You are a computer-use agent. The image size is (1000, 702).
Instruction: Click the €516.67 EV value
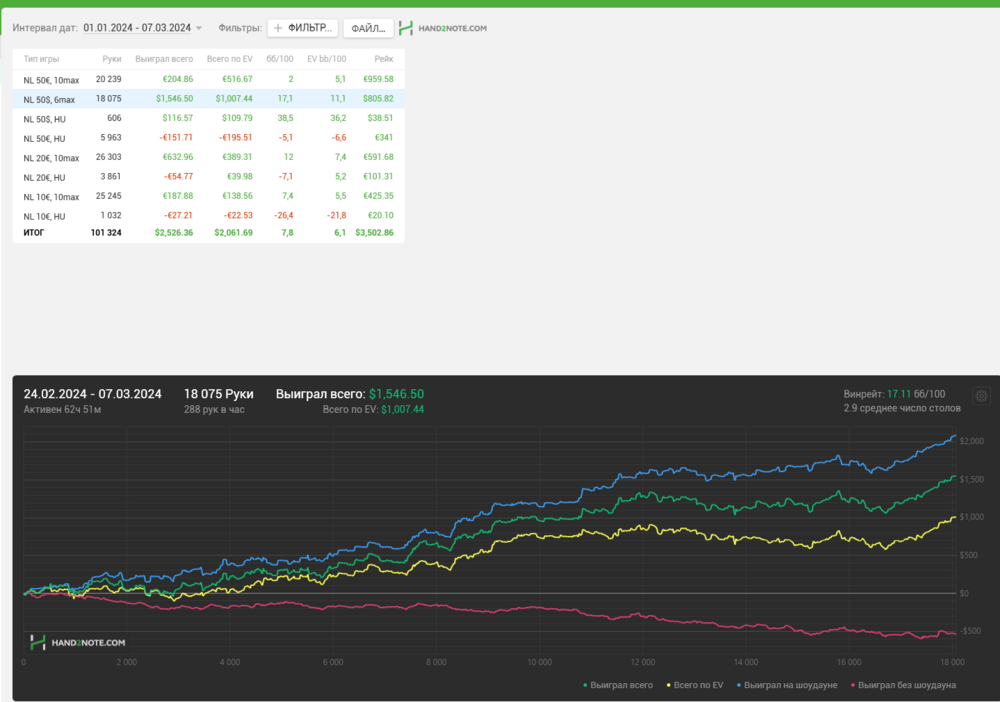point(237,79)
